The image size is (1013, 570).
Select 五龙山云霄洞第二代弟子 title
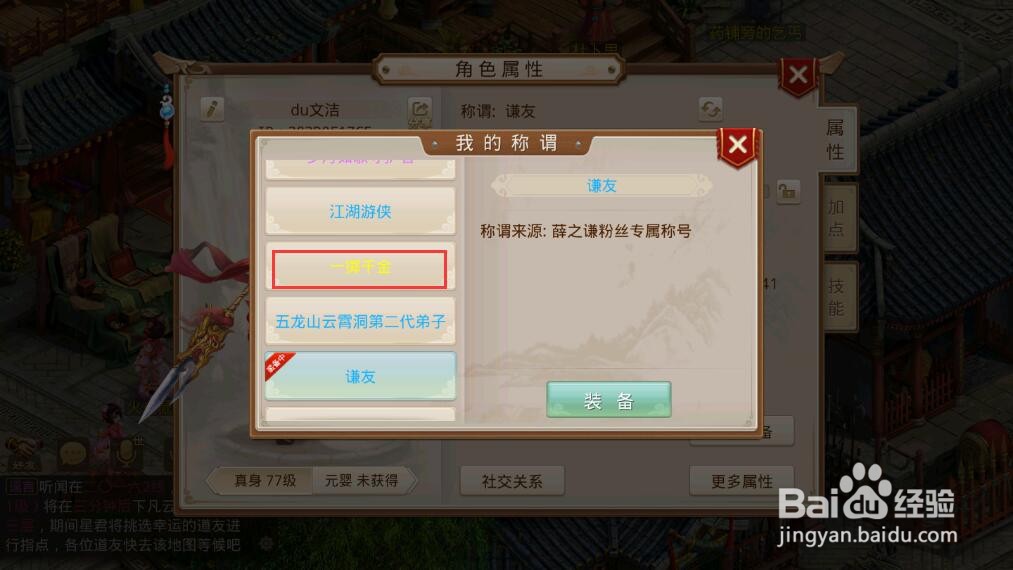(360, 321)
